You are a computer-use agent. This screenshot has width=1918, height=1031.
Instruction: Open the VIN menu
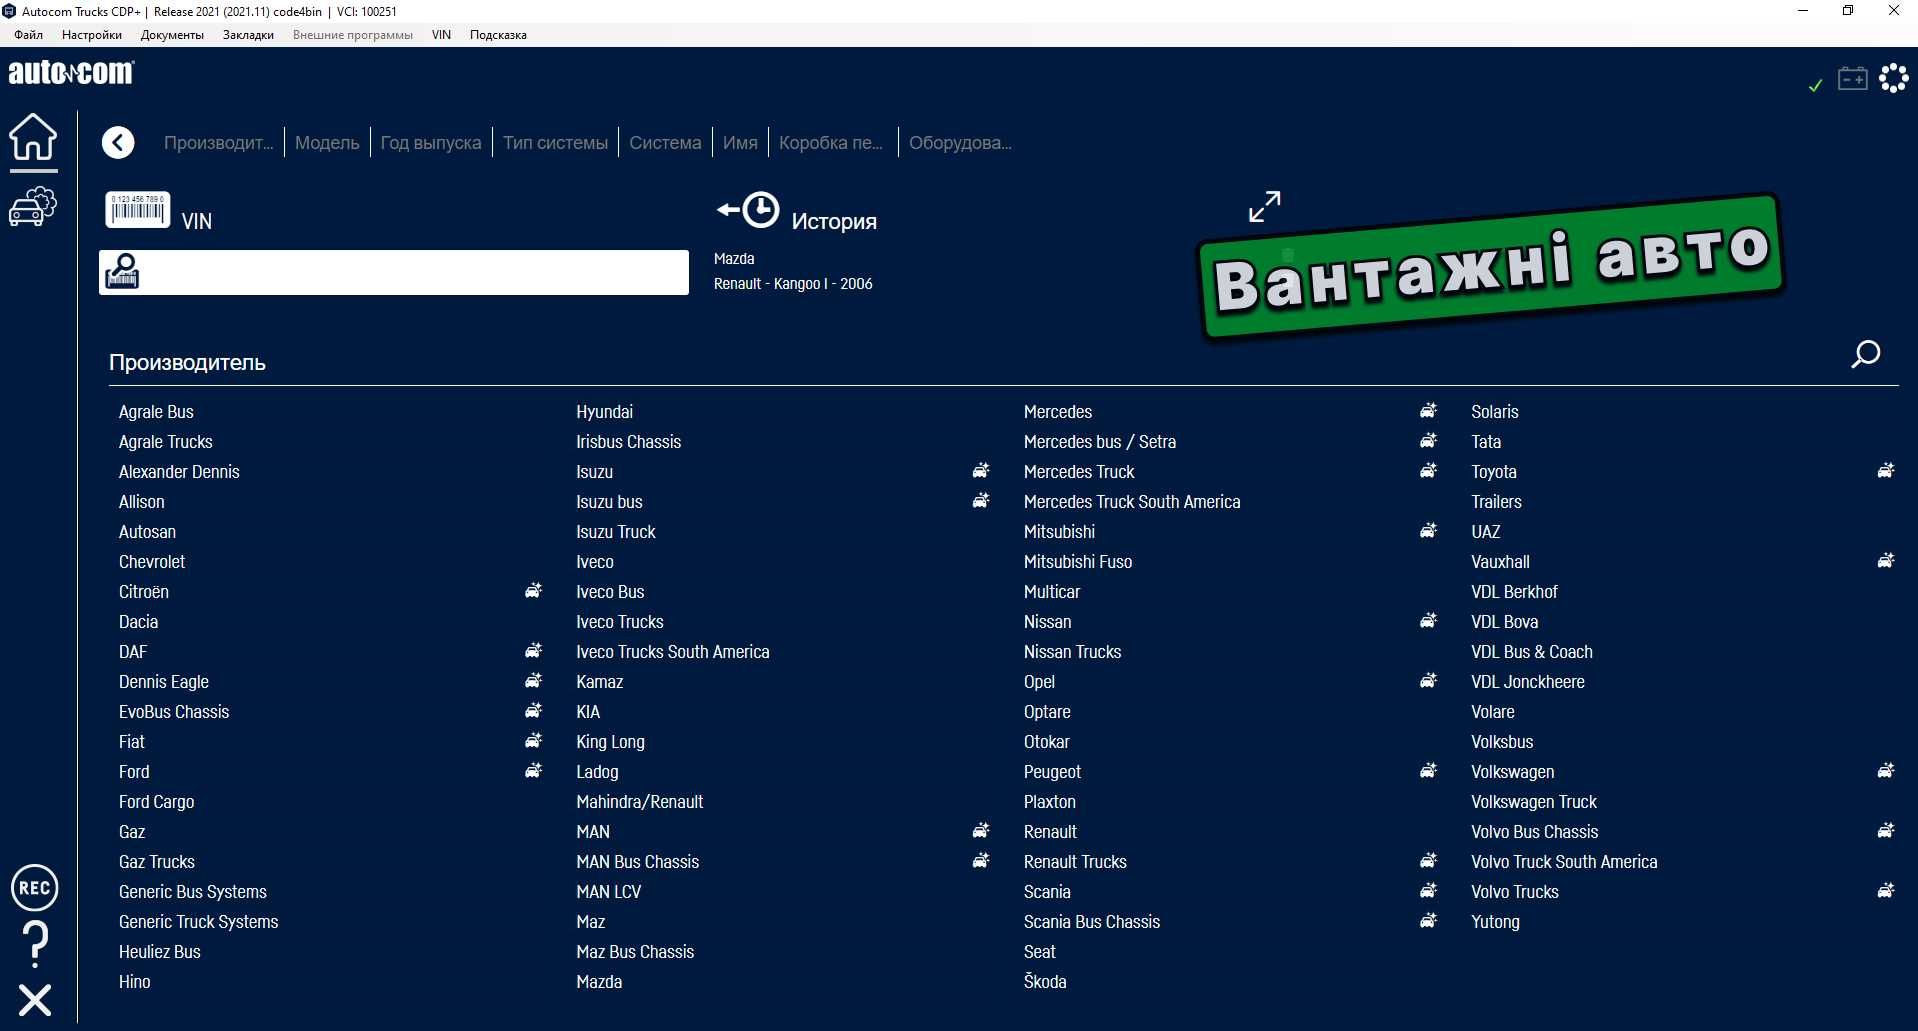pyautogui.click(x=441, y=35)
